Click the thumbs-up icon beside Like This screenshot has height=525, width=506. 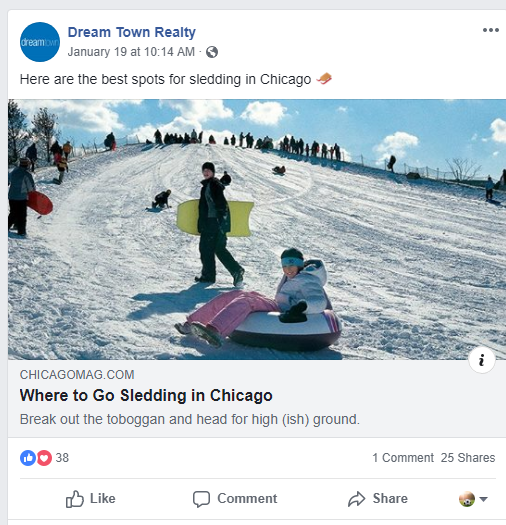74,499
